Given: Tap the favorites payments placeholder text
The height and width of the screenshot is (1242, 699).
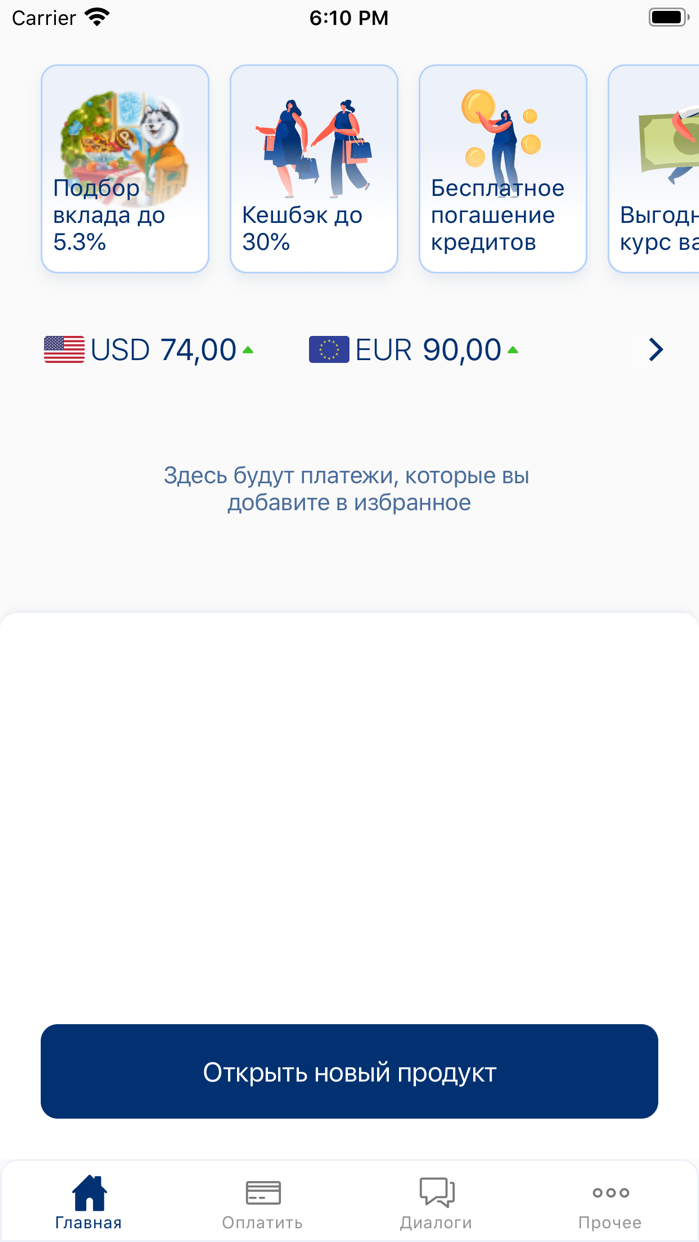Looking at the screenshot, I should tap(348, 489).
